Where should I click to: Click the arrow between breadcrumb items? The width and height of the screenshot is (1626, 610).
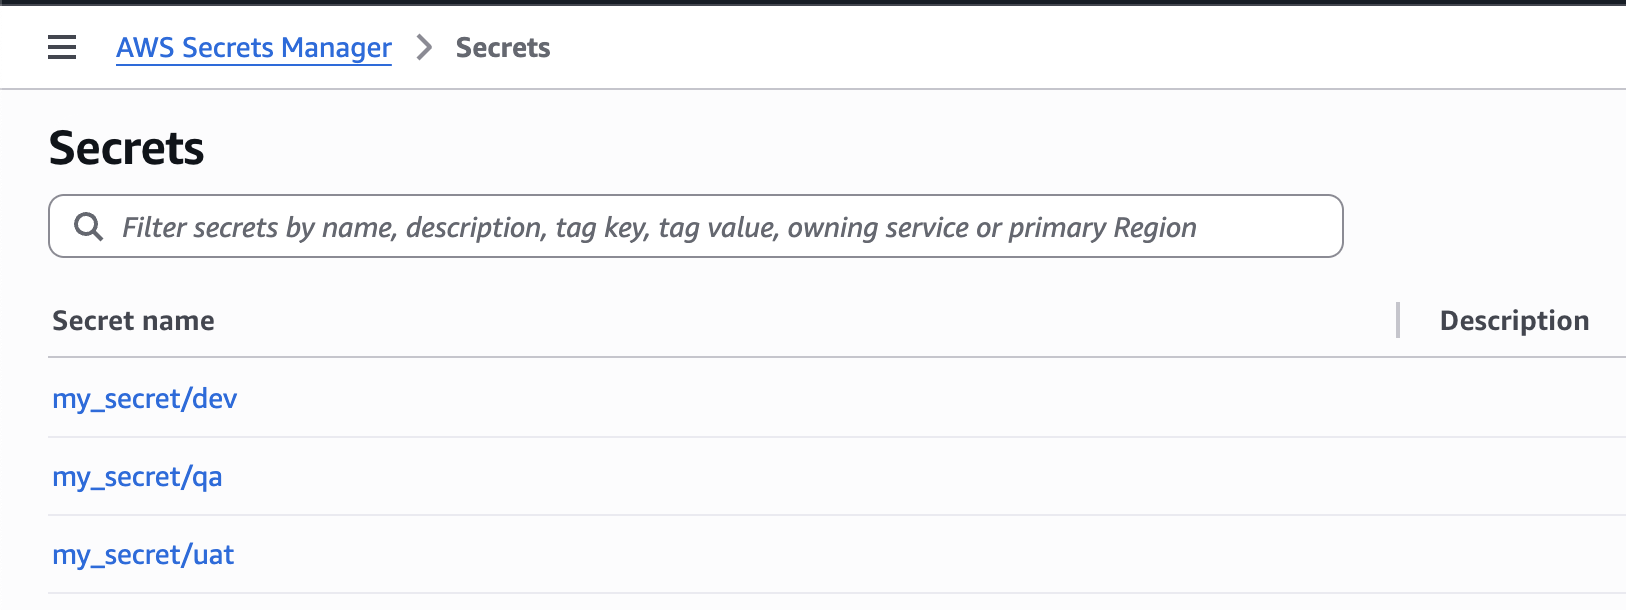426,47
